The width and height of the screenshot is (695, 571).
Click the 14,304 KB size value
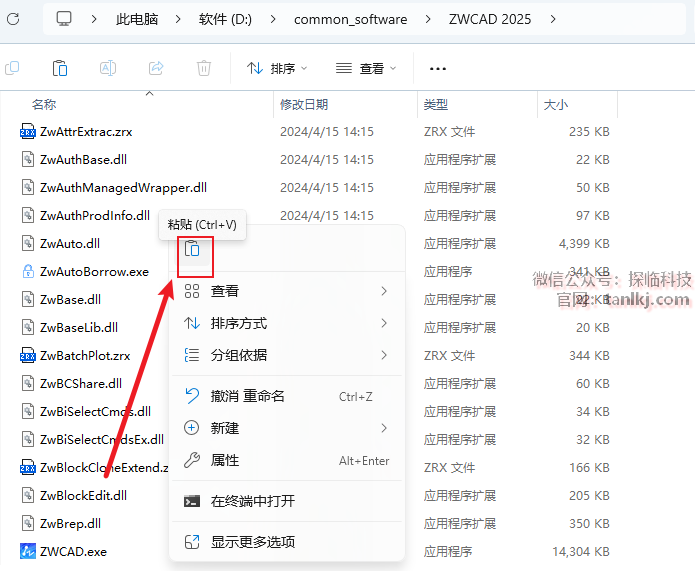tap(581, 551)
